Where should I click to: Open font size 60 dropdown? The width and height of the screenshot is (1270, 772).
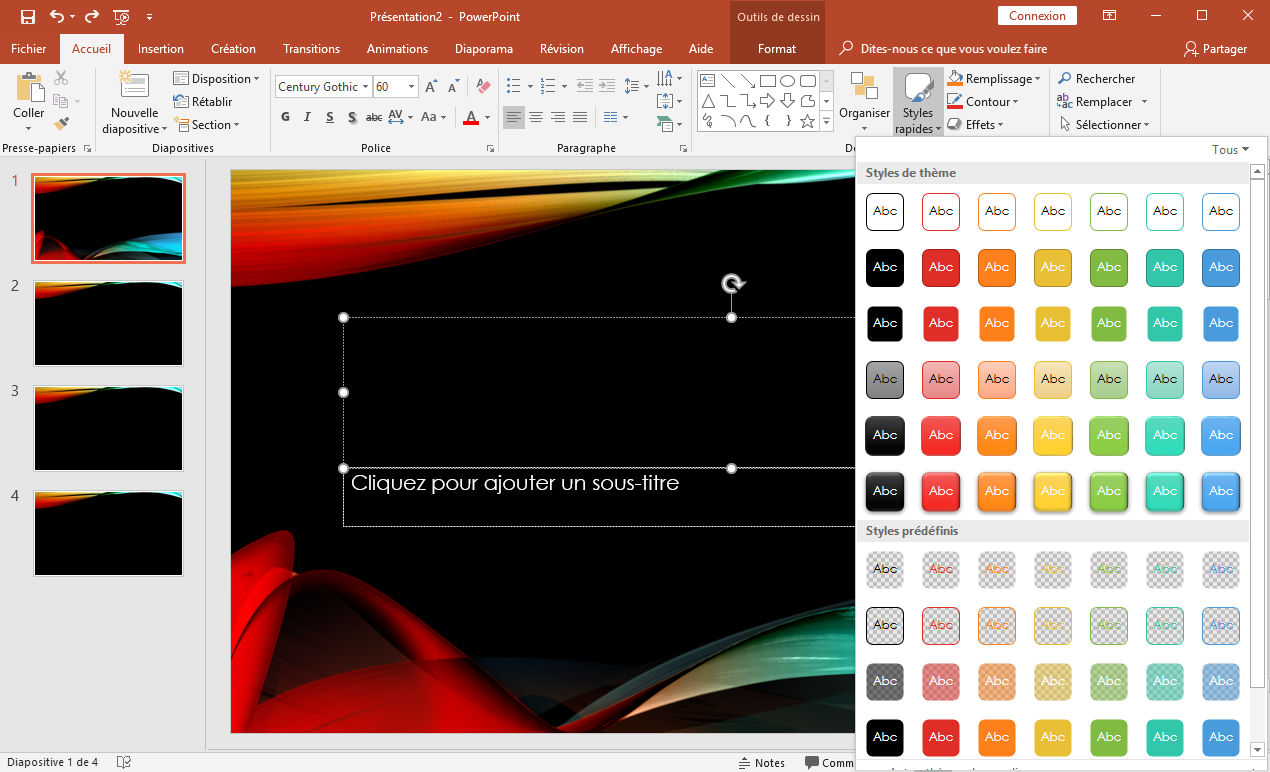point(411,87)
